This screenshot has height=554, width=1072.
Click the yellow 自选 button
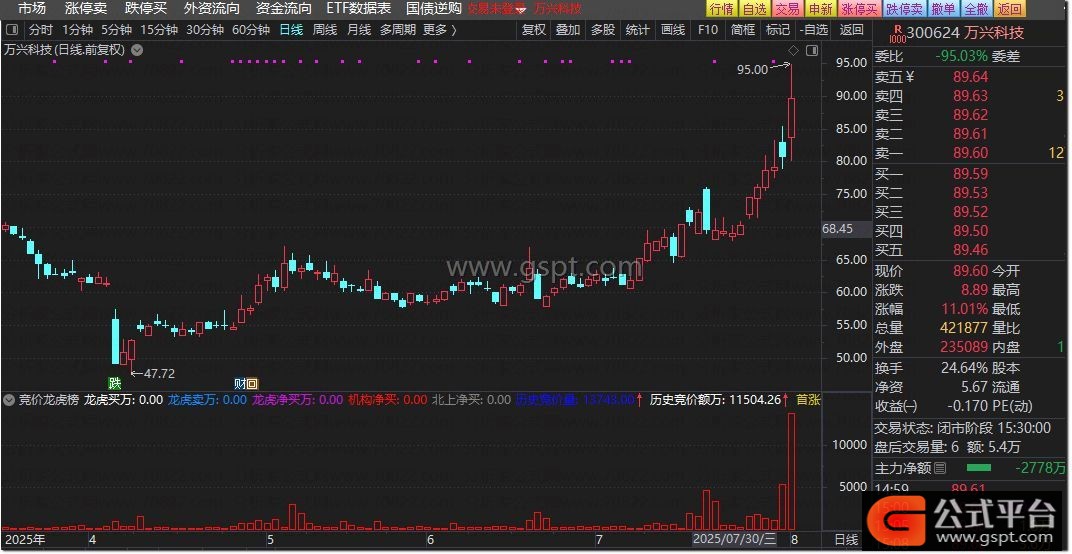(x=755, y=9)
